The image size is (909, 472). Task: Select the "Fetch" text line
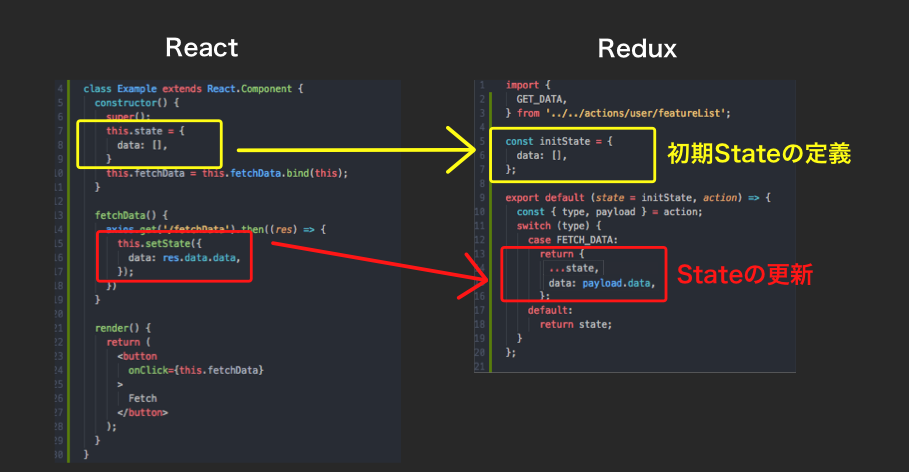tap(143, 398)
